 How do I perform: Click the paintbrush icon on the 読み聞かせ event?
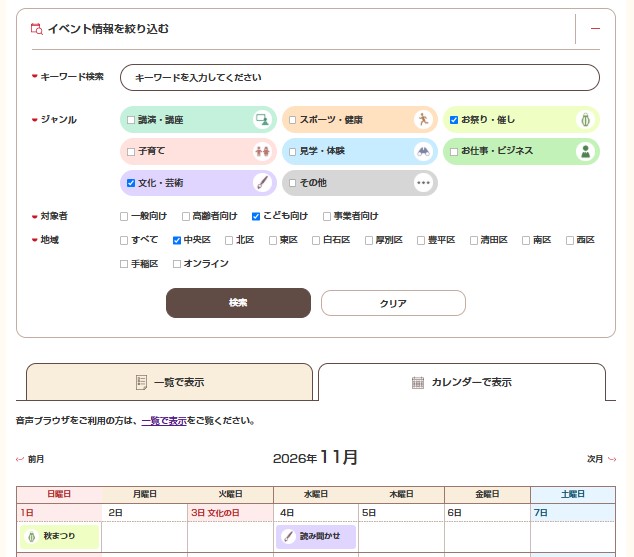[x=288, y=537]
